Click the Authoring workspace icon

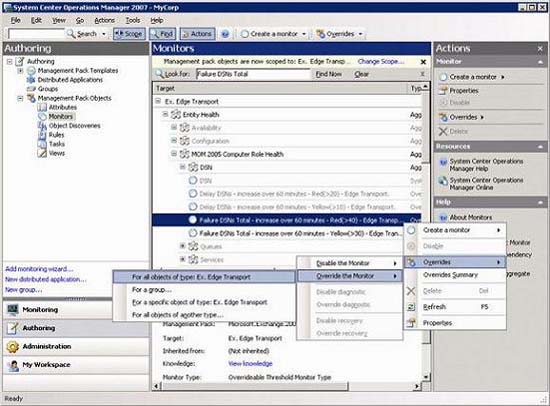point(13,328)
